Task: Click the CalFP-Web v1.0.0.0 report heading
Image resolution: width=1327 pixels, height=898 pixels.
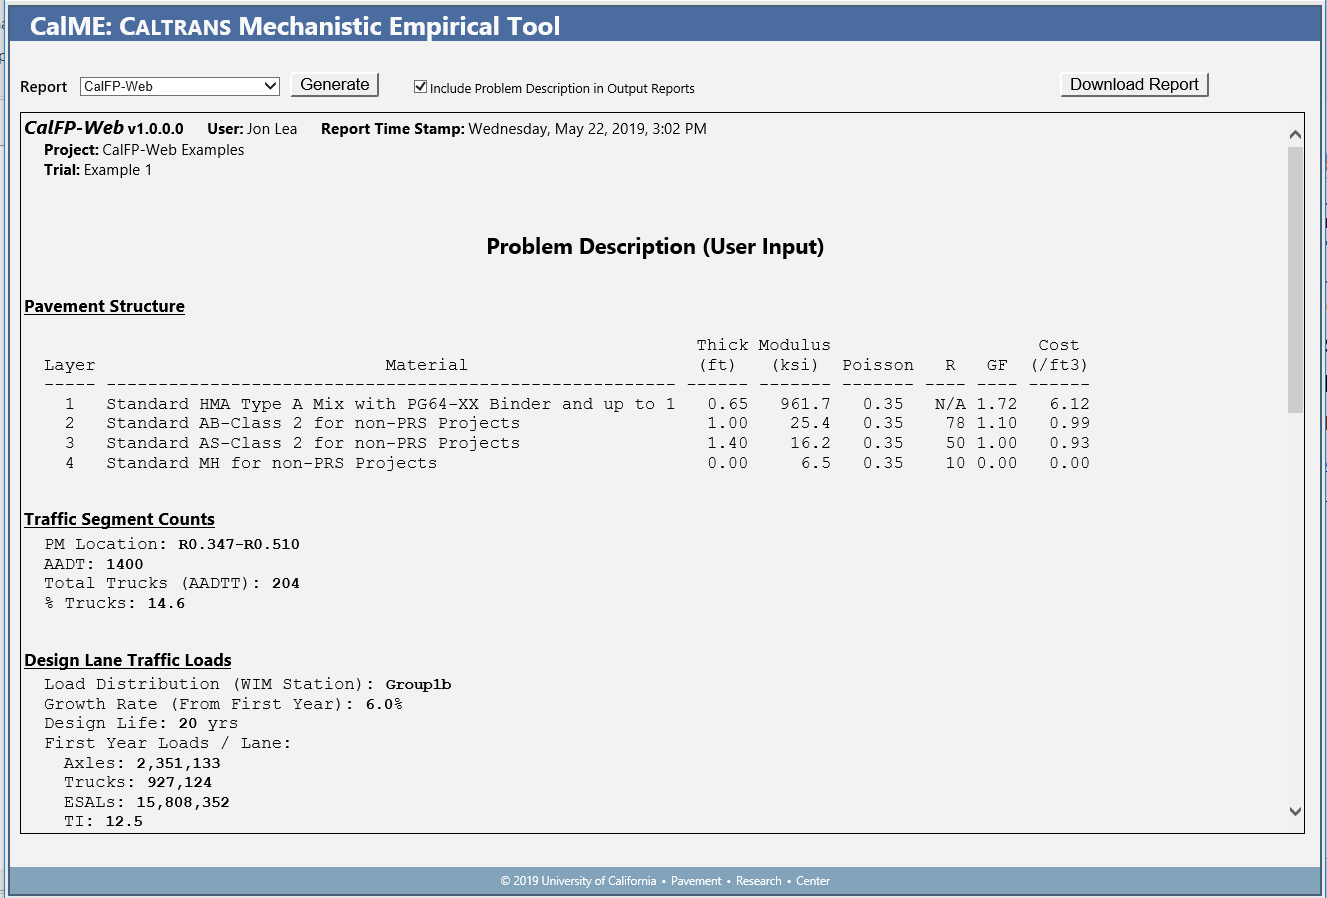Action: coord(104,129)
